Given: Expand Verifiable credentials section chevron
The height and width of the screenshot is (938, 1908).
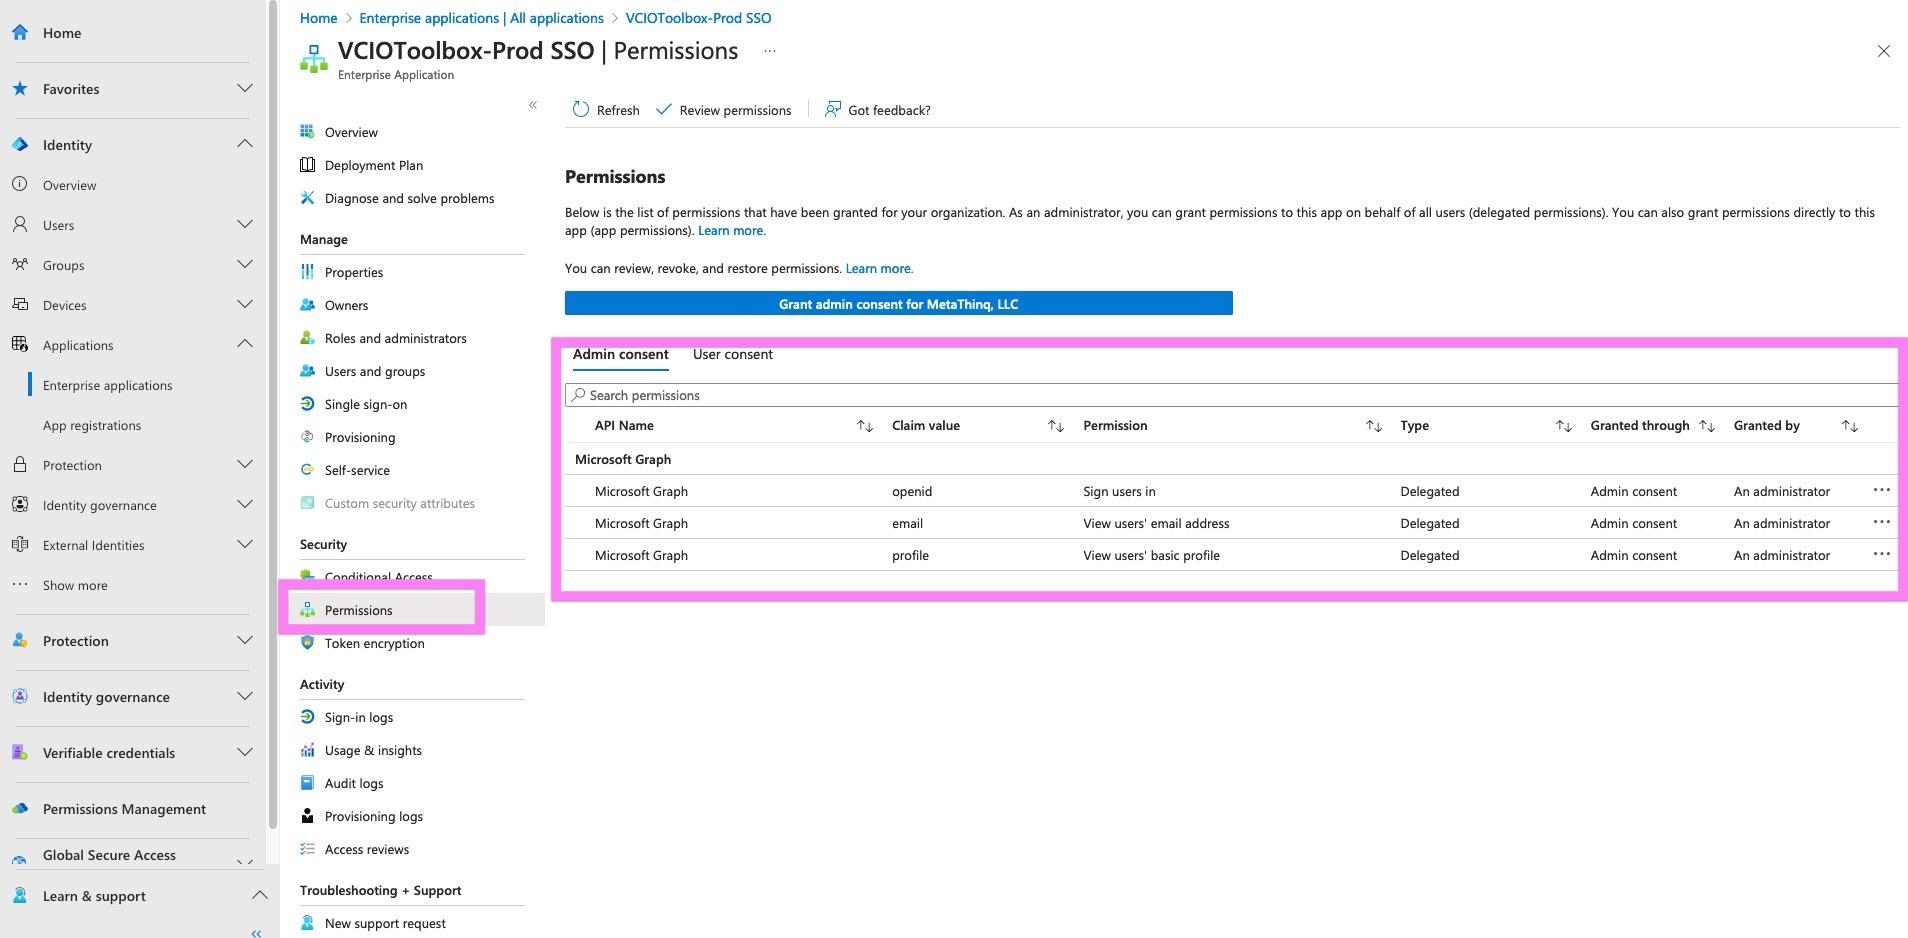Looking at the screenshot, I should tap(245, 752).
